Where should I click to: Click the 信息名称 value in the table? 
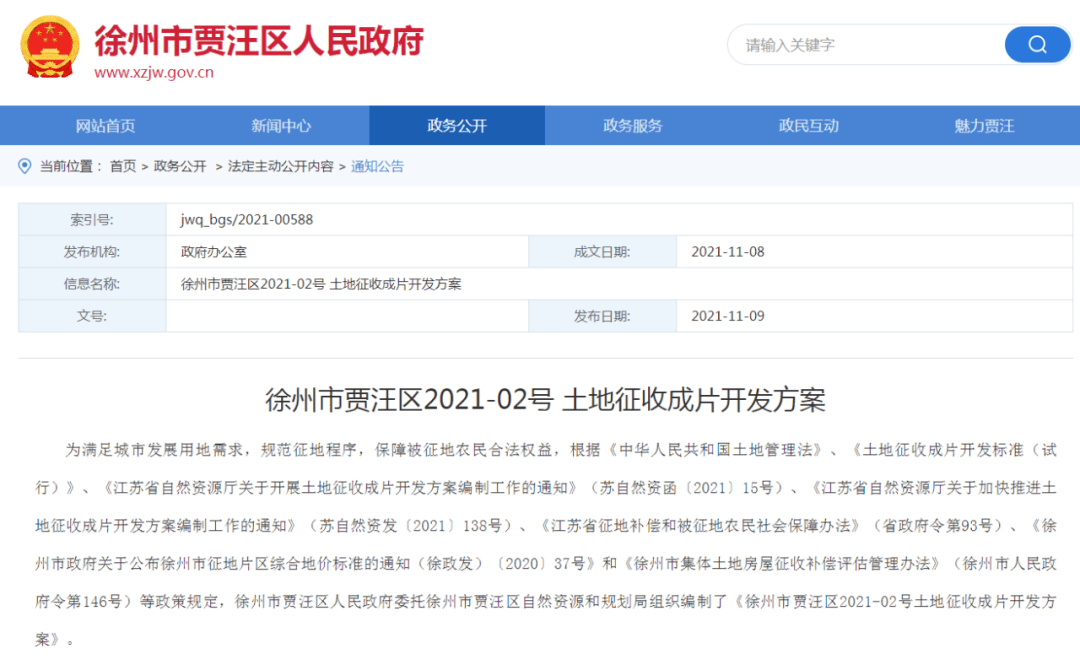coord(321,284)
